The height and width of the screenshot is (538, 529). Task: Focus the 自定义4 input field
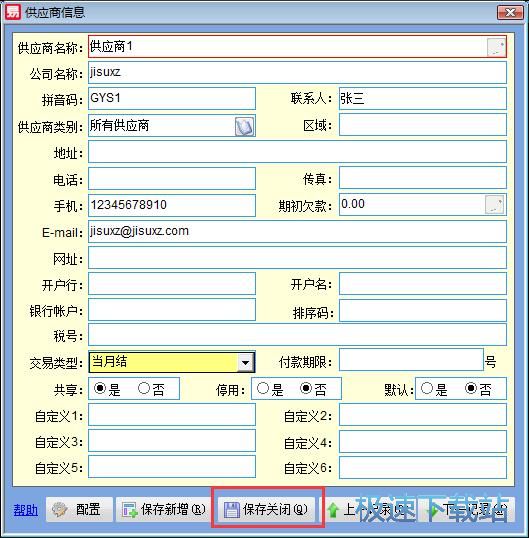[x=423, y=442]
